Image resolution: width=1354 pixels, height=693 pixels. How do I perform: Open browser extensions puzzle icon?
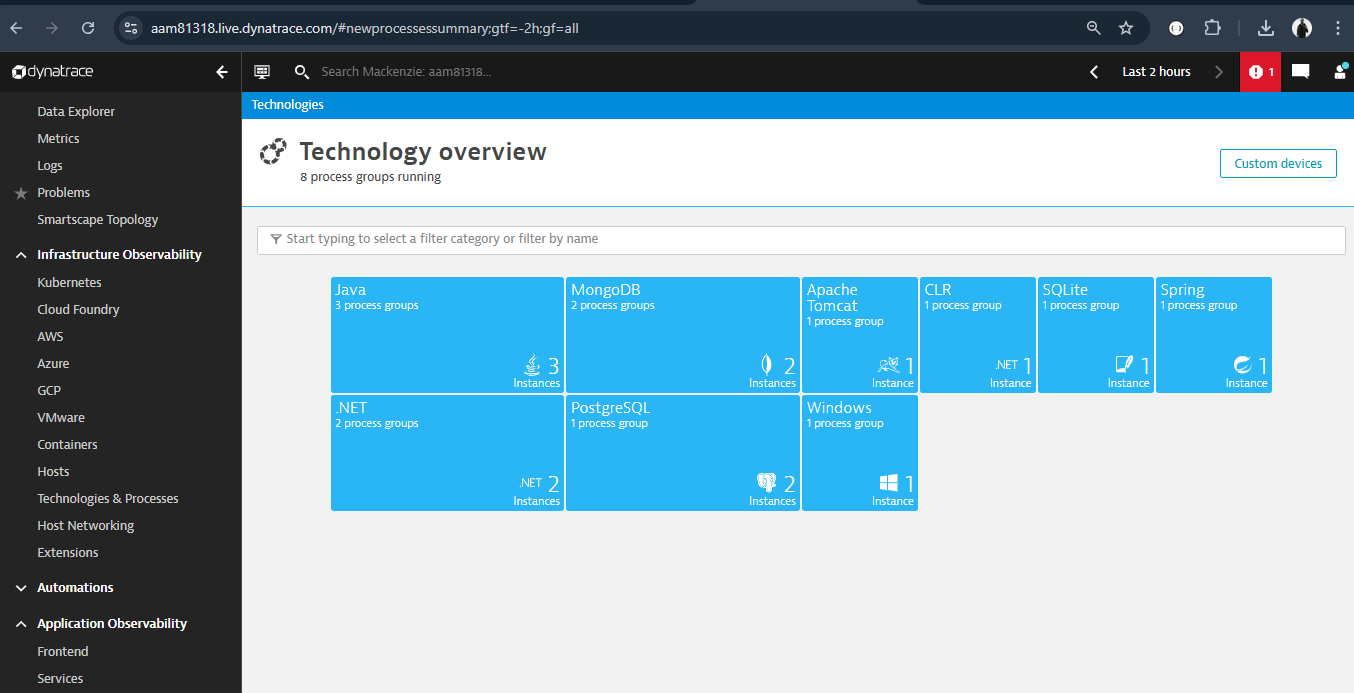[1212, 28]
